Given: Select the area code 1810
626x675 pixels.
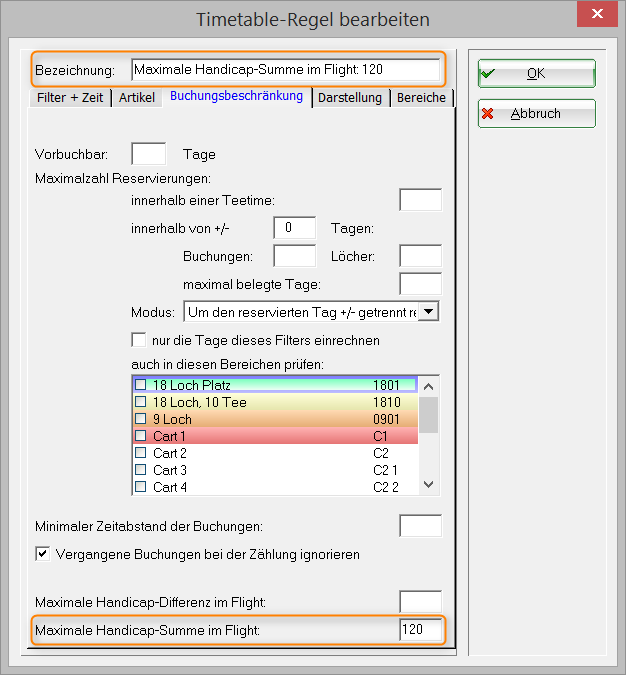Looking at the screenshot, I should [387, 402].
